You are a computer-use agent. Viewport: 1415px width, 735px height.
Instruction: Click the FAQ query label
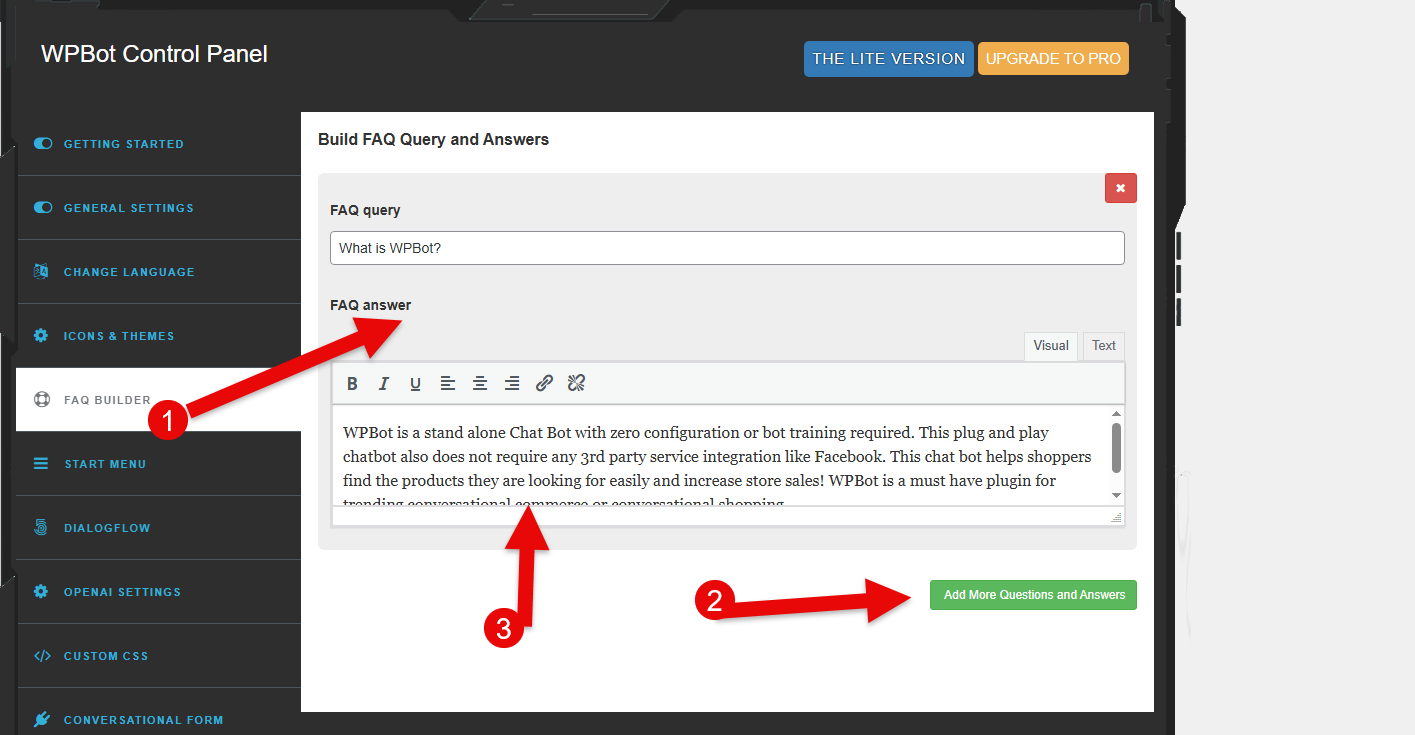(365, 210)
